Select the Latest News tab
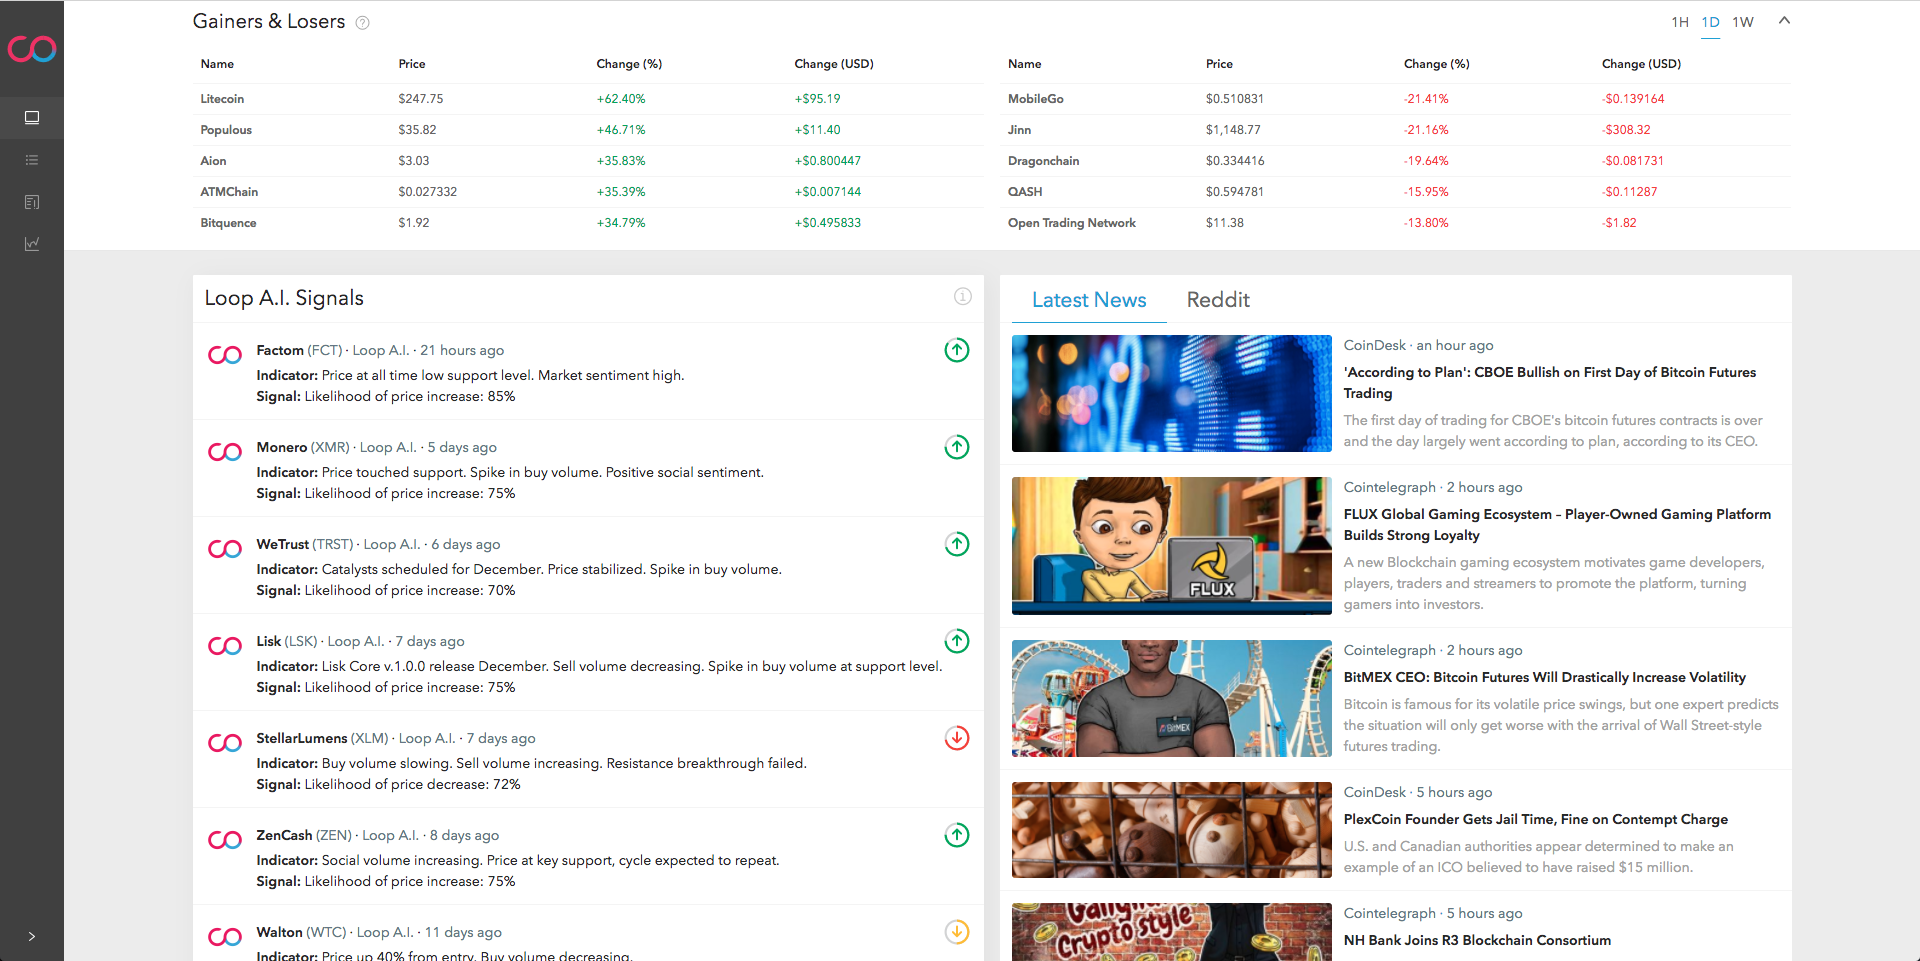This screenshot has width=1920, height=961. (x=1088, y=300)
